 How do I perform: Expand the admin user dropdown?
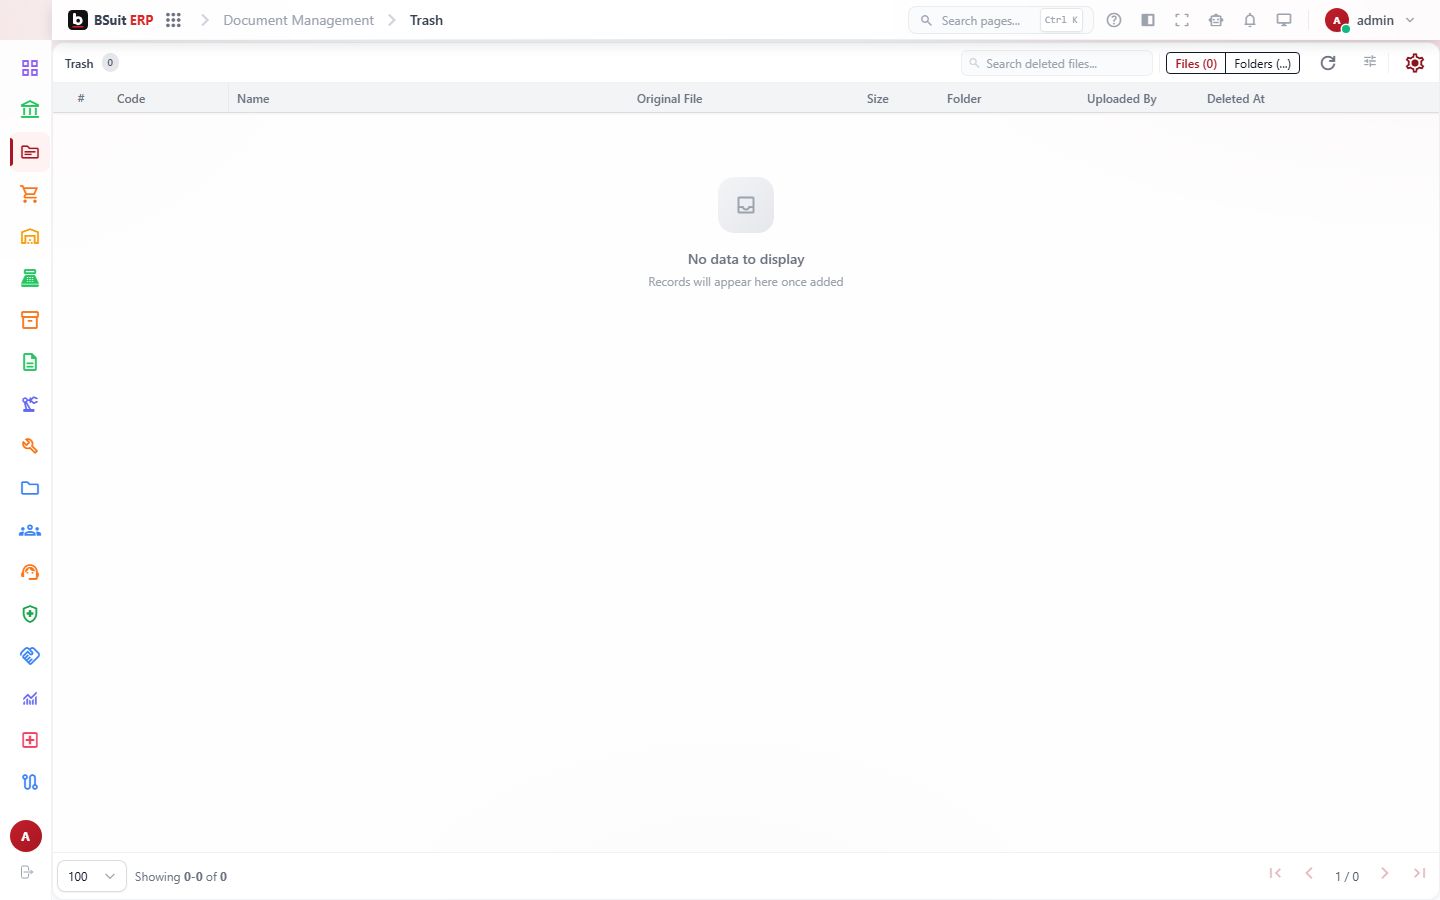1370,20
